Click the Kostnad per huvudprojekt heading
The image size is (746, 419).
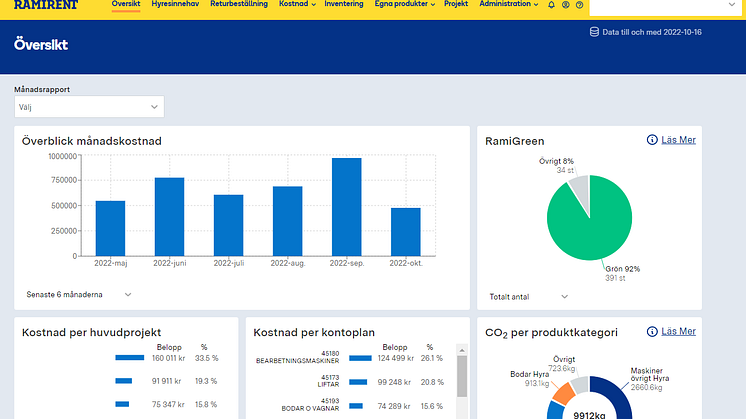point(91,332)
